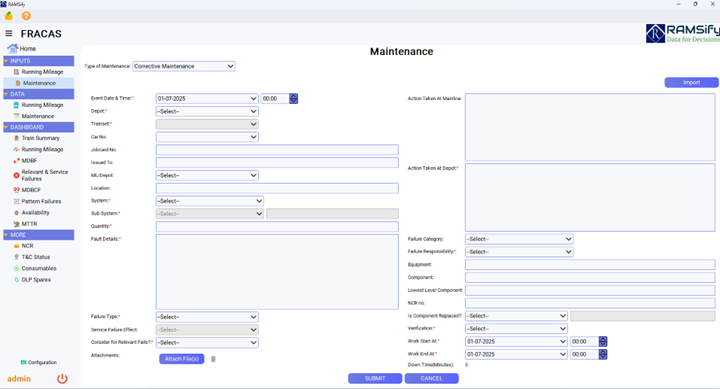
Task: Click the Import button
Action: [691, 83]
